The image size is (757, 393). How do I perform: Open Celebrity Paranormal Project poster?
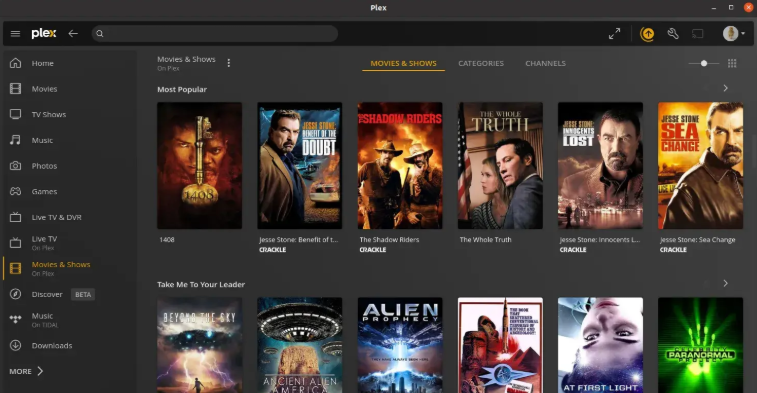coord(701,345)
